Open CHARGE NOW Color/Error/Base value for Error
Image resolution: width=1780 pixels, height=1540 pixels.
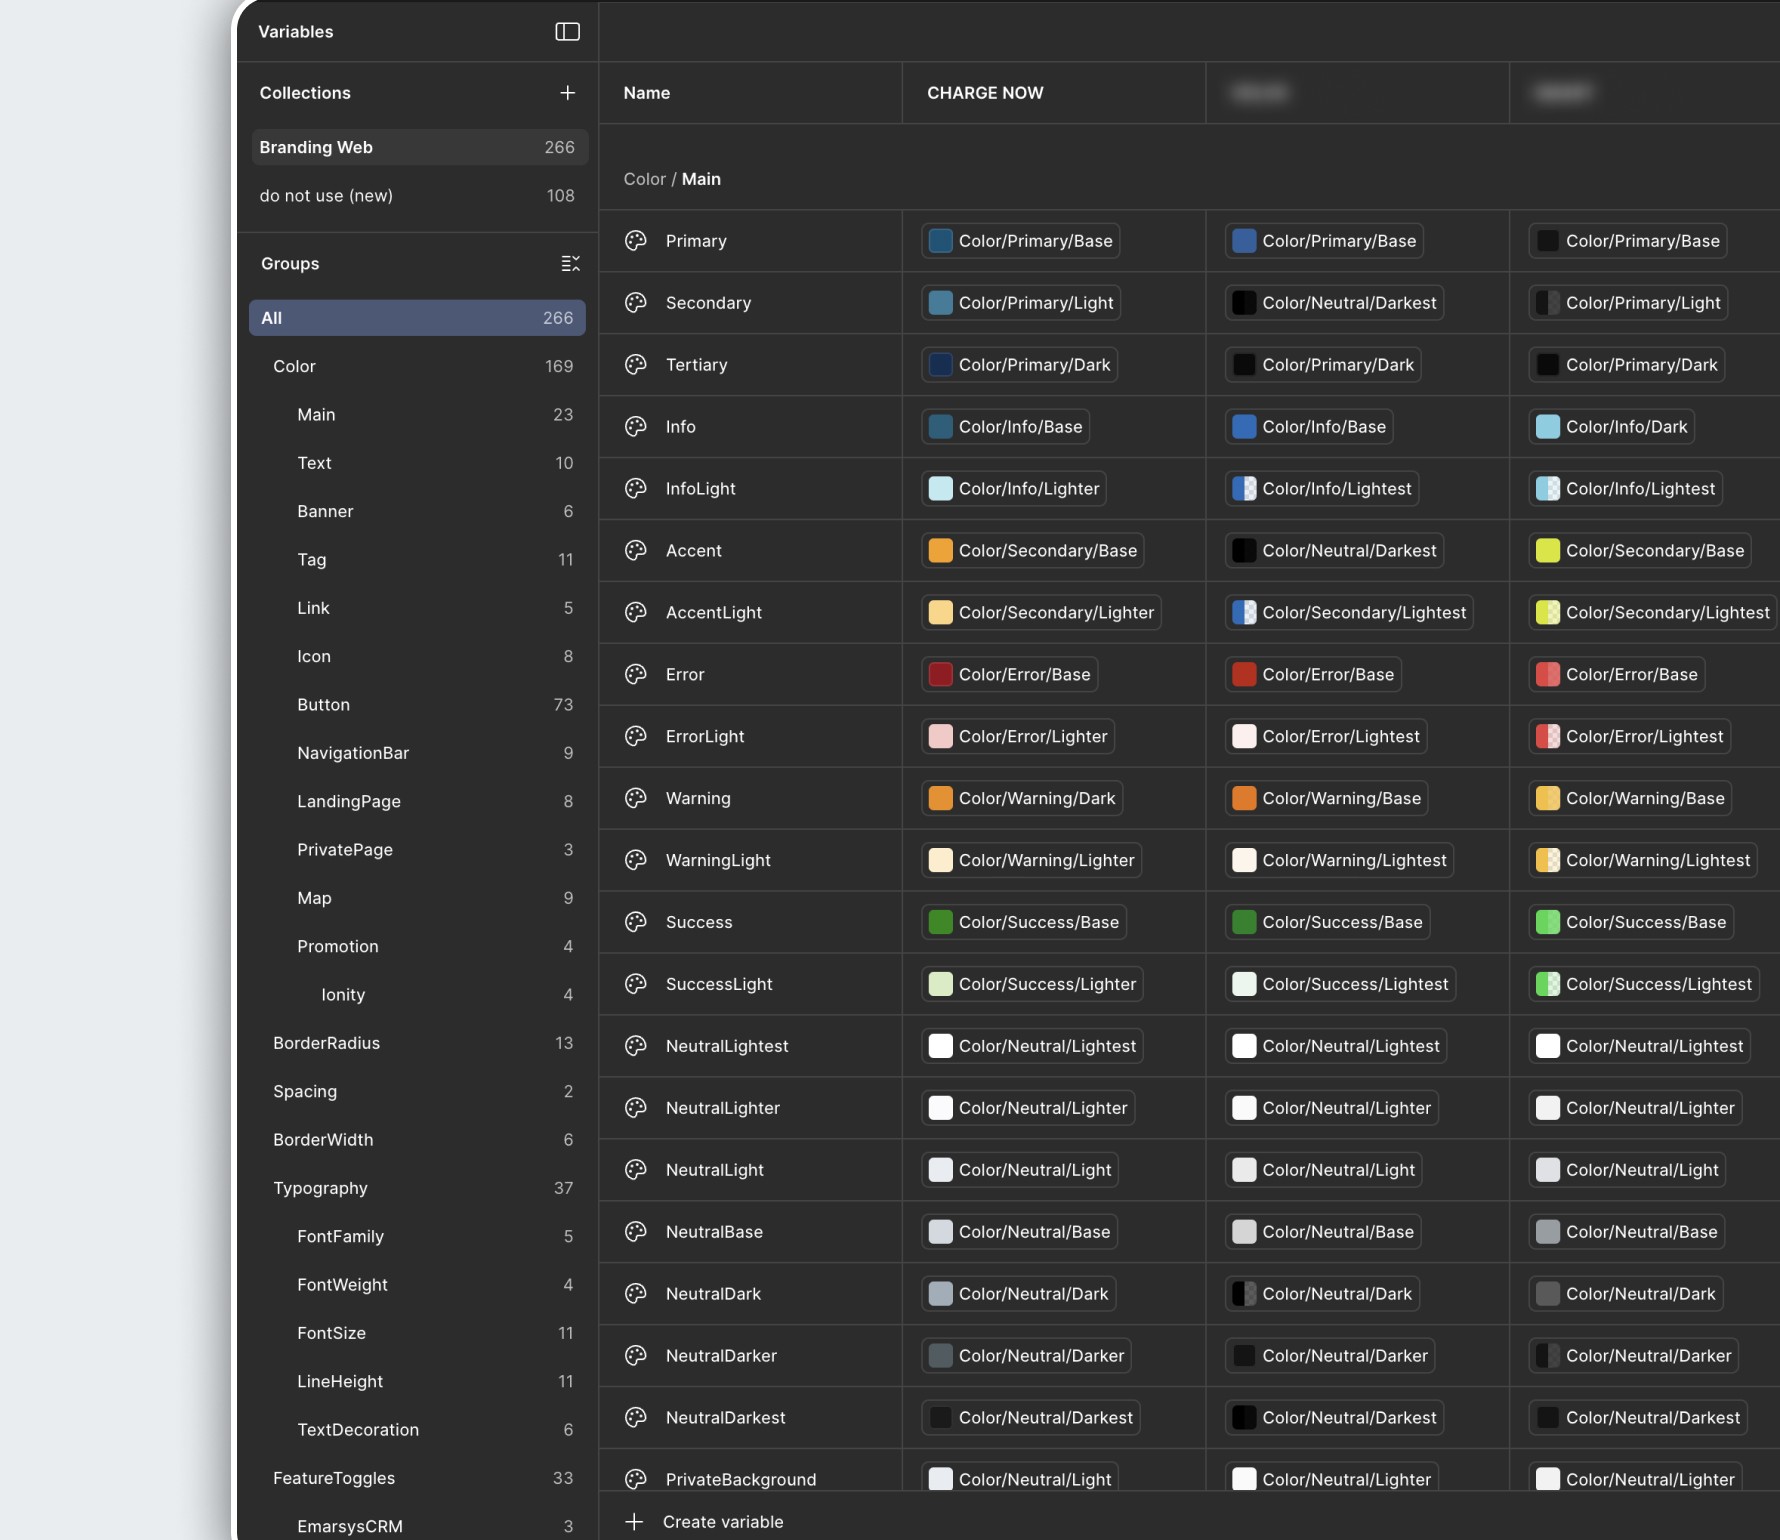pyautogui.click(x=1010, y=675)
